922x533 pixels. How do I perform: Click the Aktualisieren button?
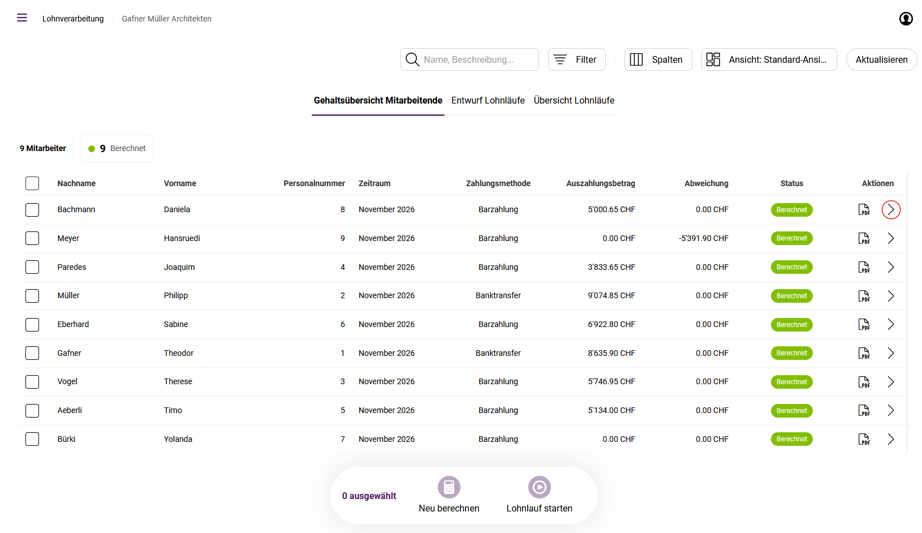[x=881, y=59]
